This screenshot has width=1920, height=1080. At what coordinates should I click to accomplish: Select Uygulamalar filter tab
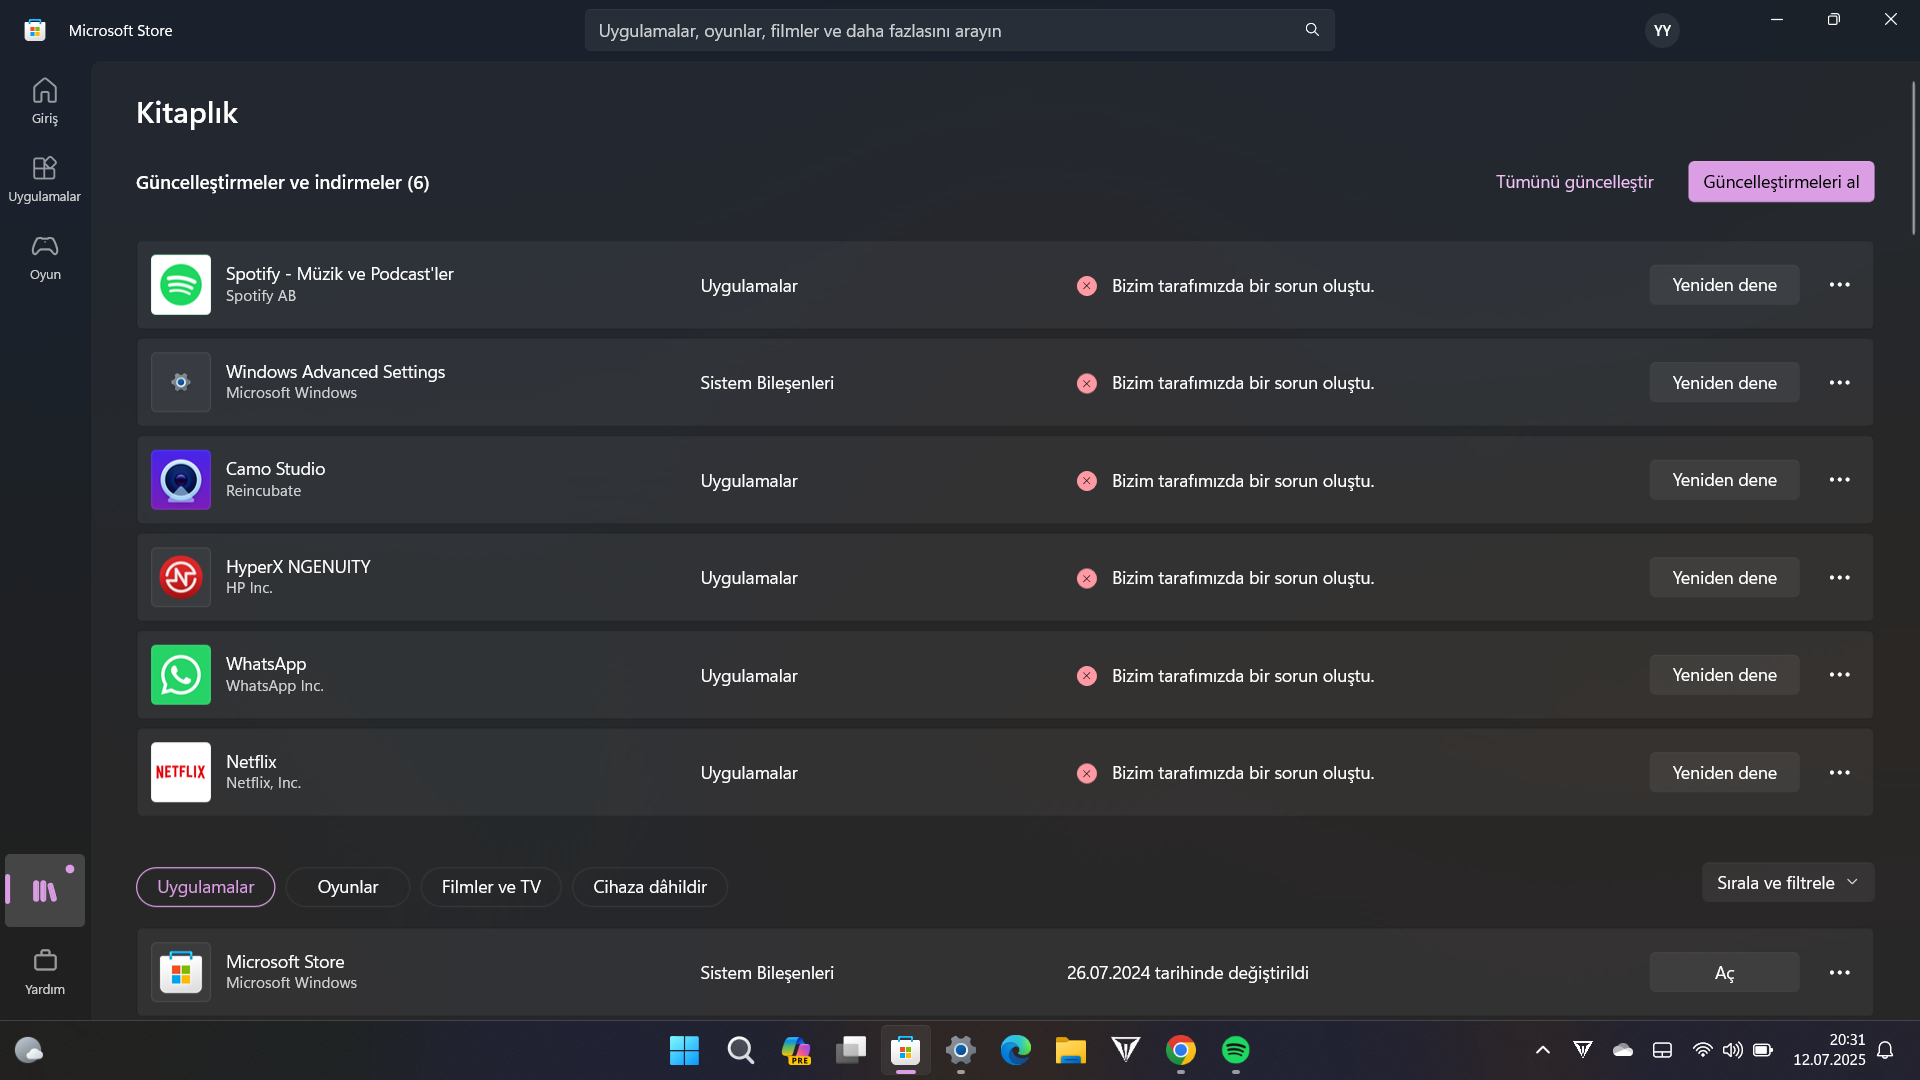pyautogui.click(x=205, y=887)
